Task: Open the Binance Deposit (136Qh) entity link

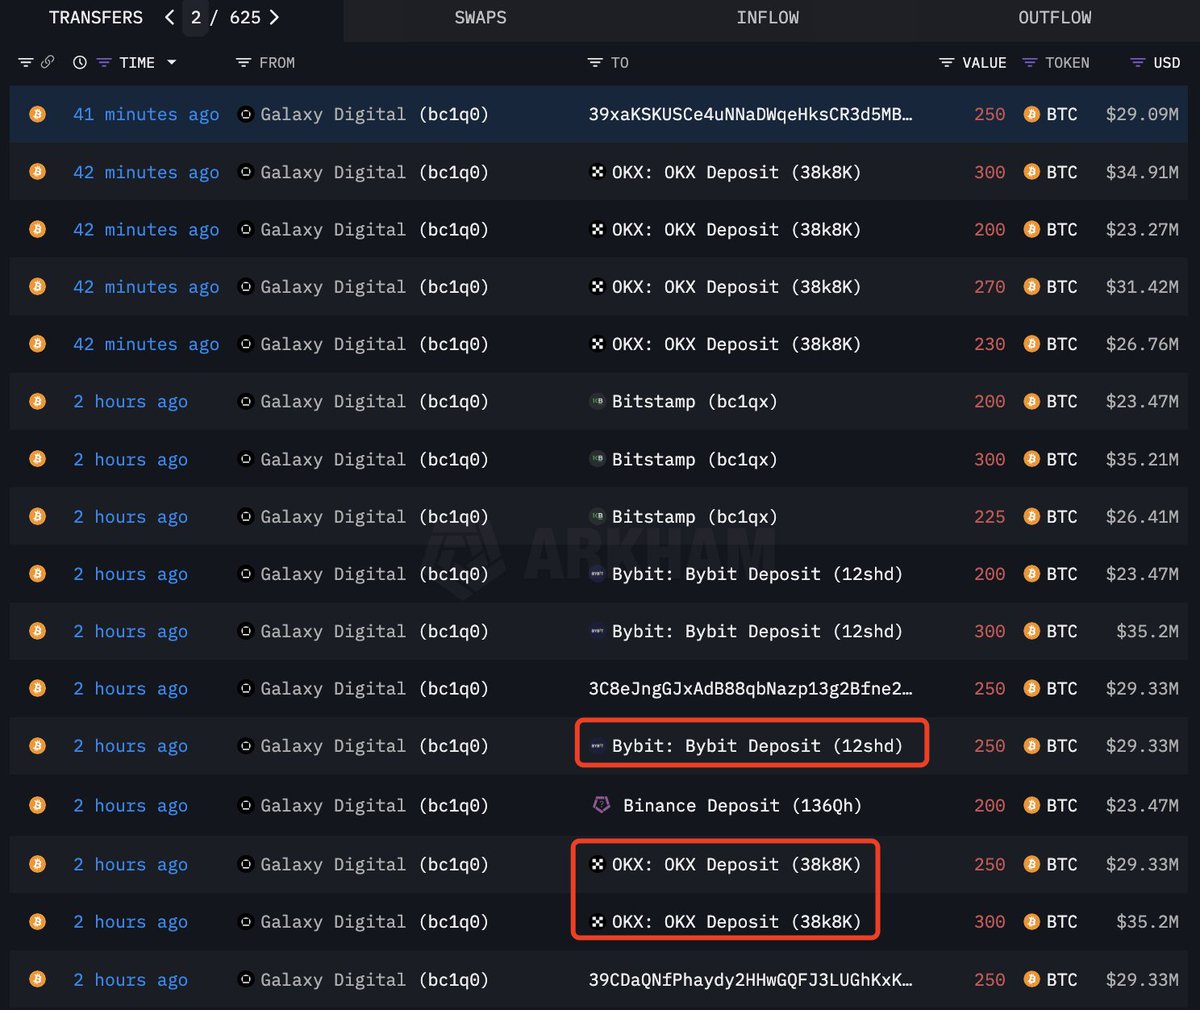Action: tap(742, 805)
